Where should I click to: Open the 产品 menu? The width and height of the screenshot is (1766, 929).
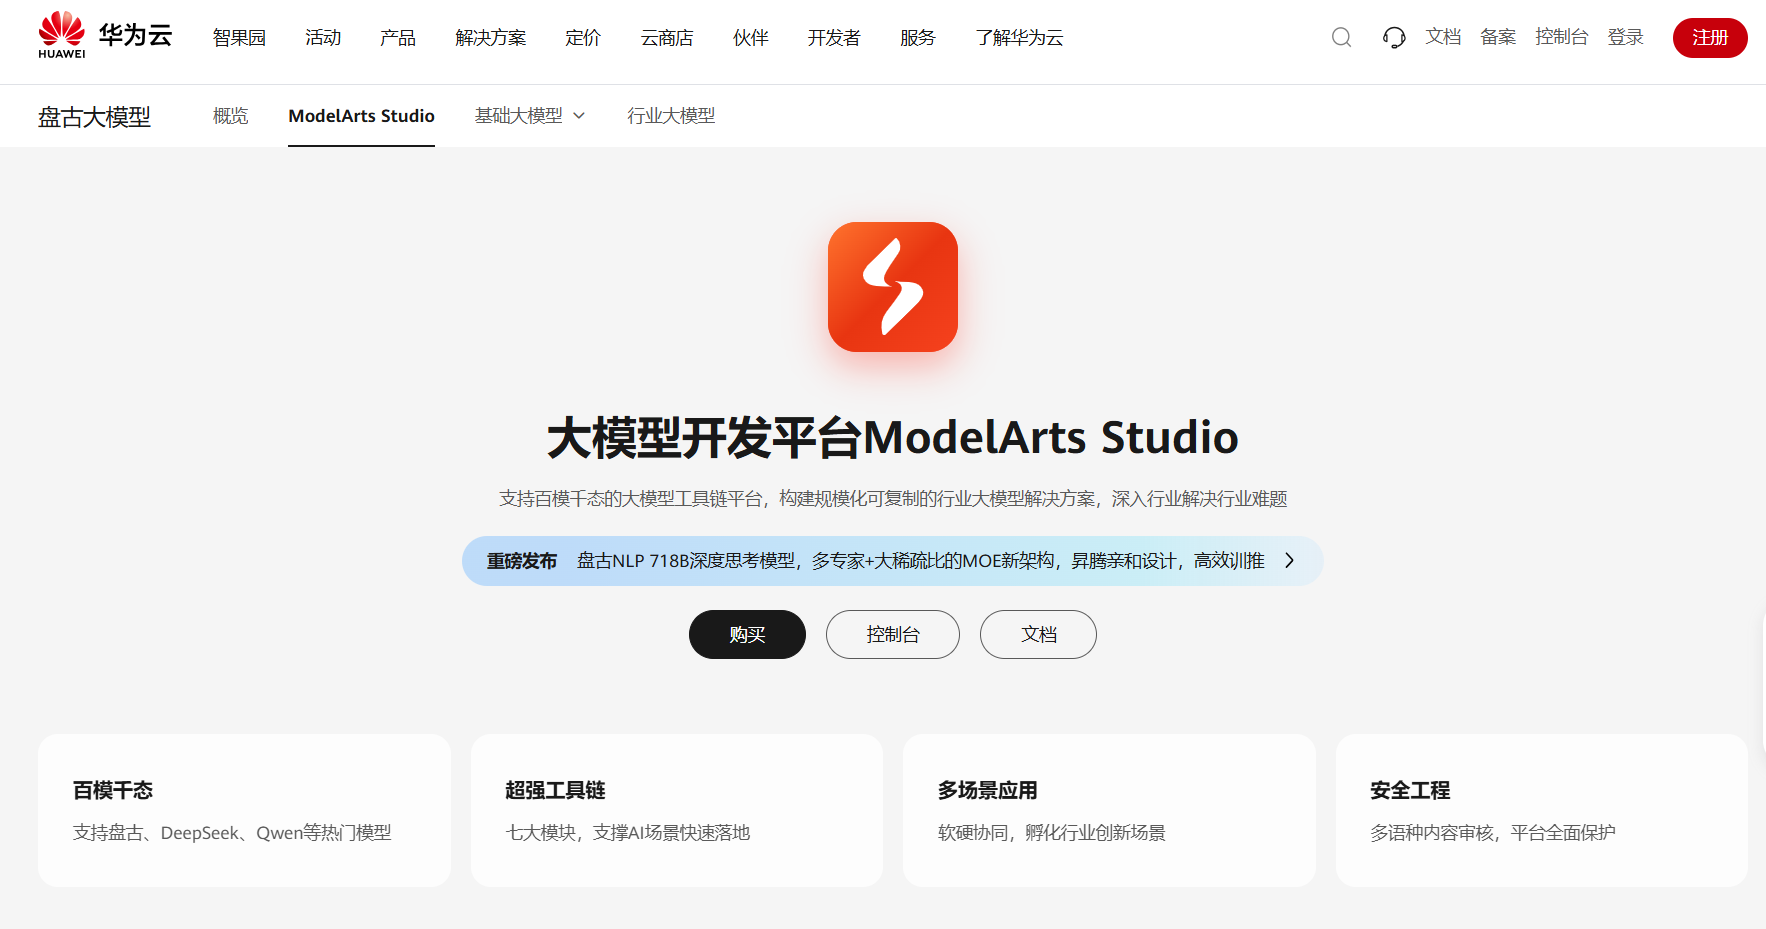click(x=398, y=38)
